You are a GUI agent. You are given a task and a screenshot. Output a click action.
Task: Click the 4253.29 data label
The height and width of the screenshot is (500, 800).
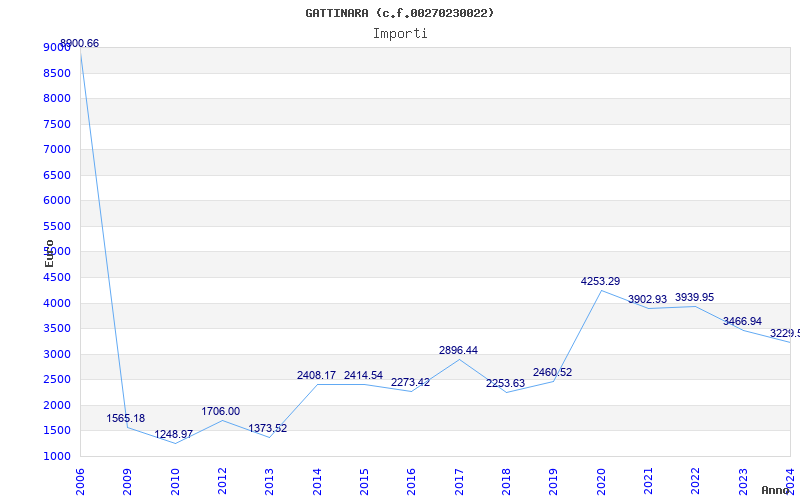601,281
